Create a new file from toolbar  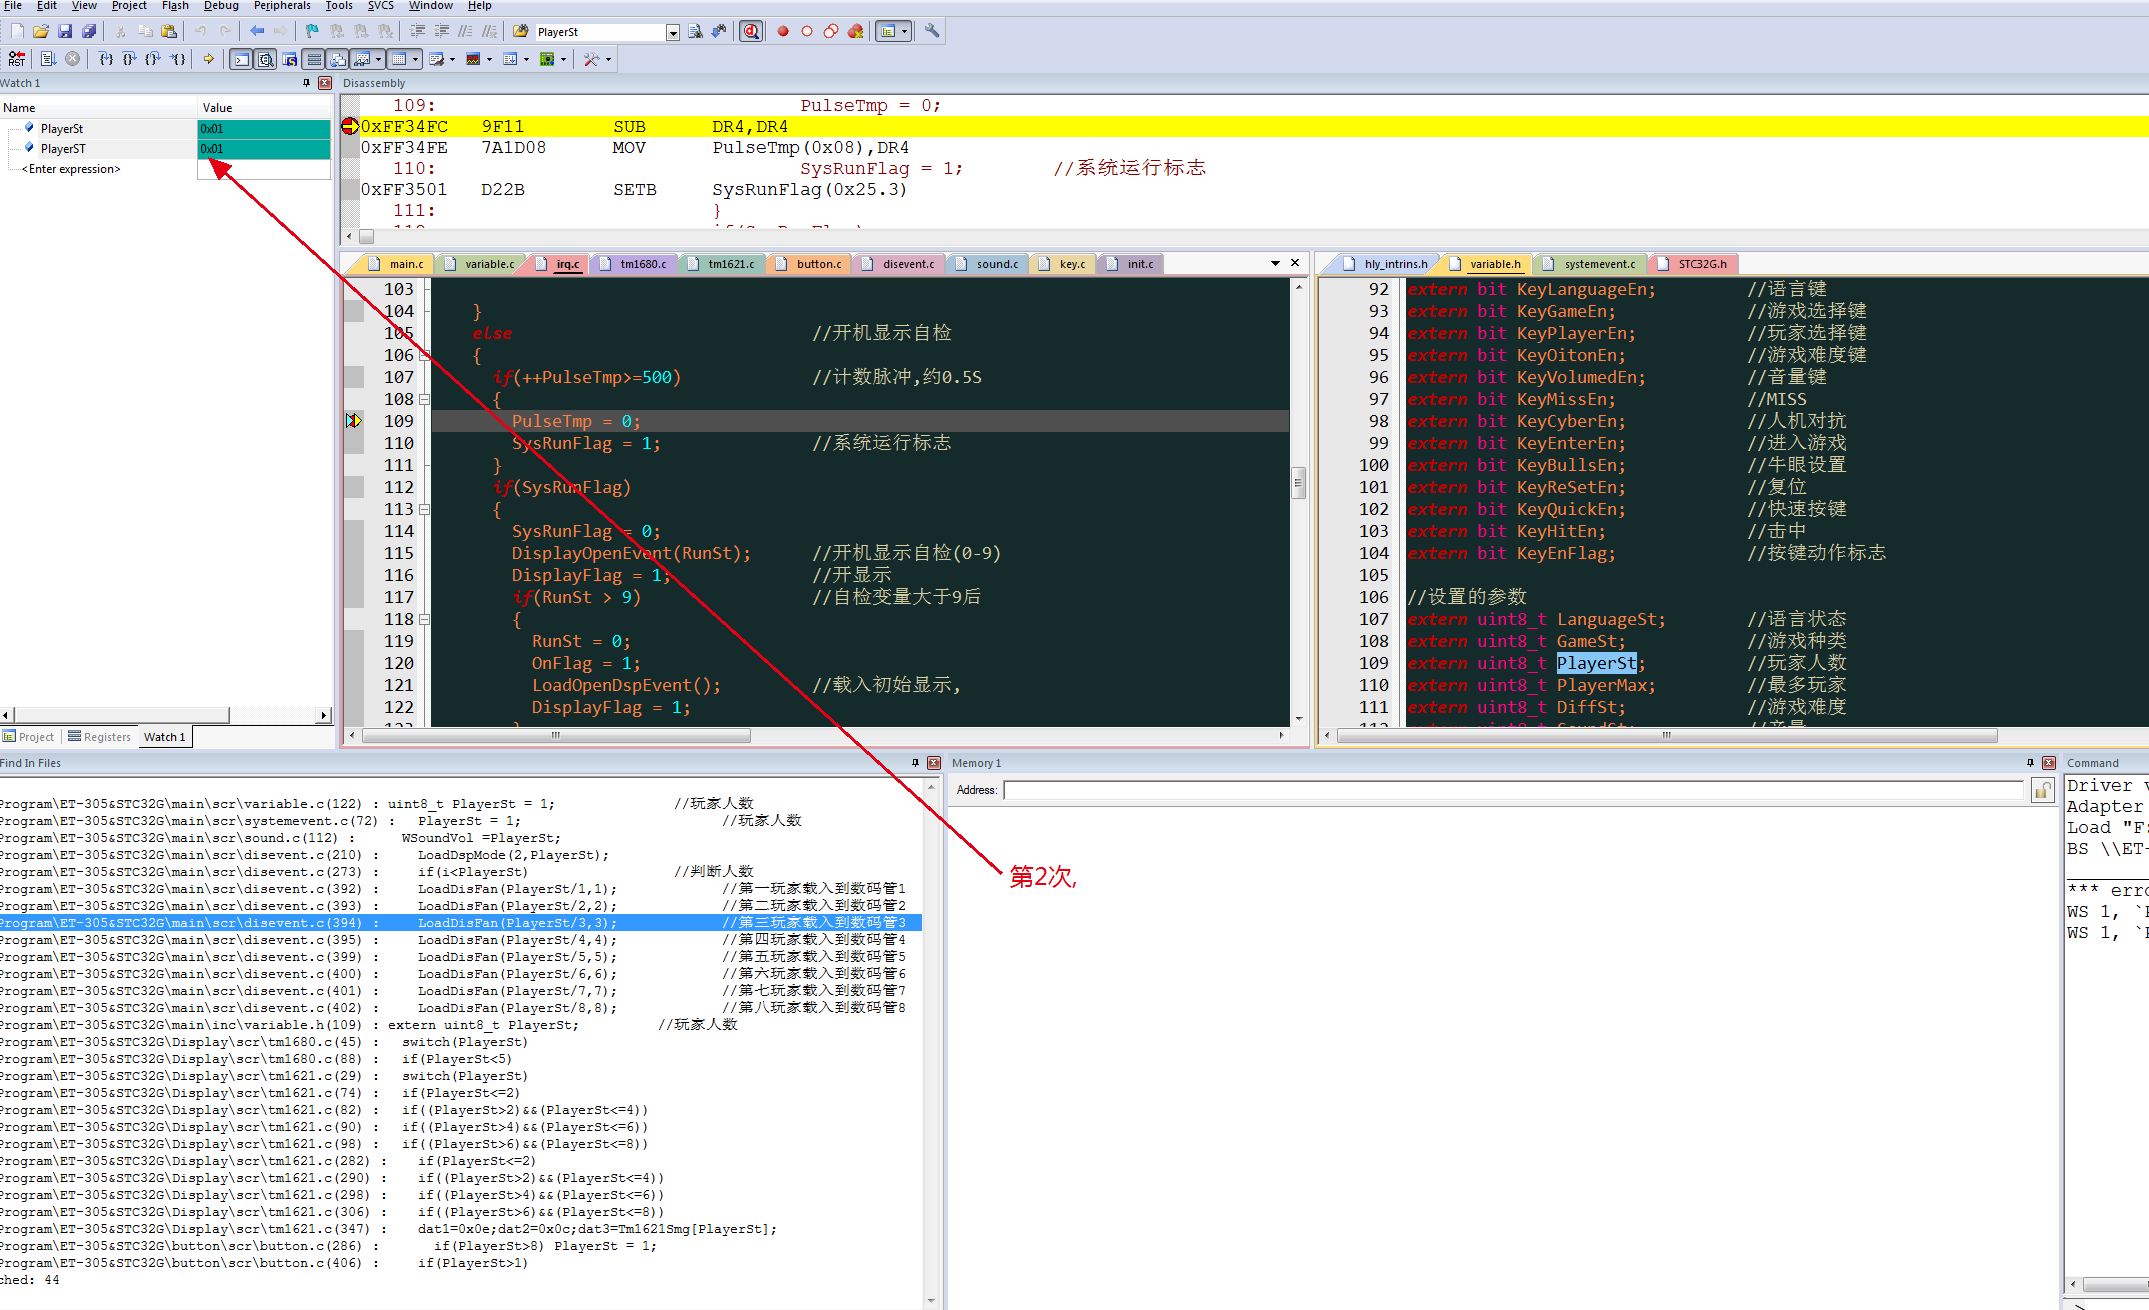click(x=17, y=32)
